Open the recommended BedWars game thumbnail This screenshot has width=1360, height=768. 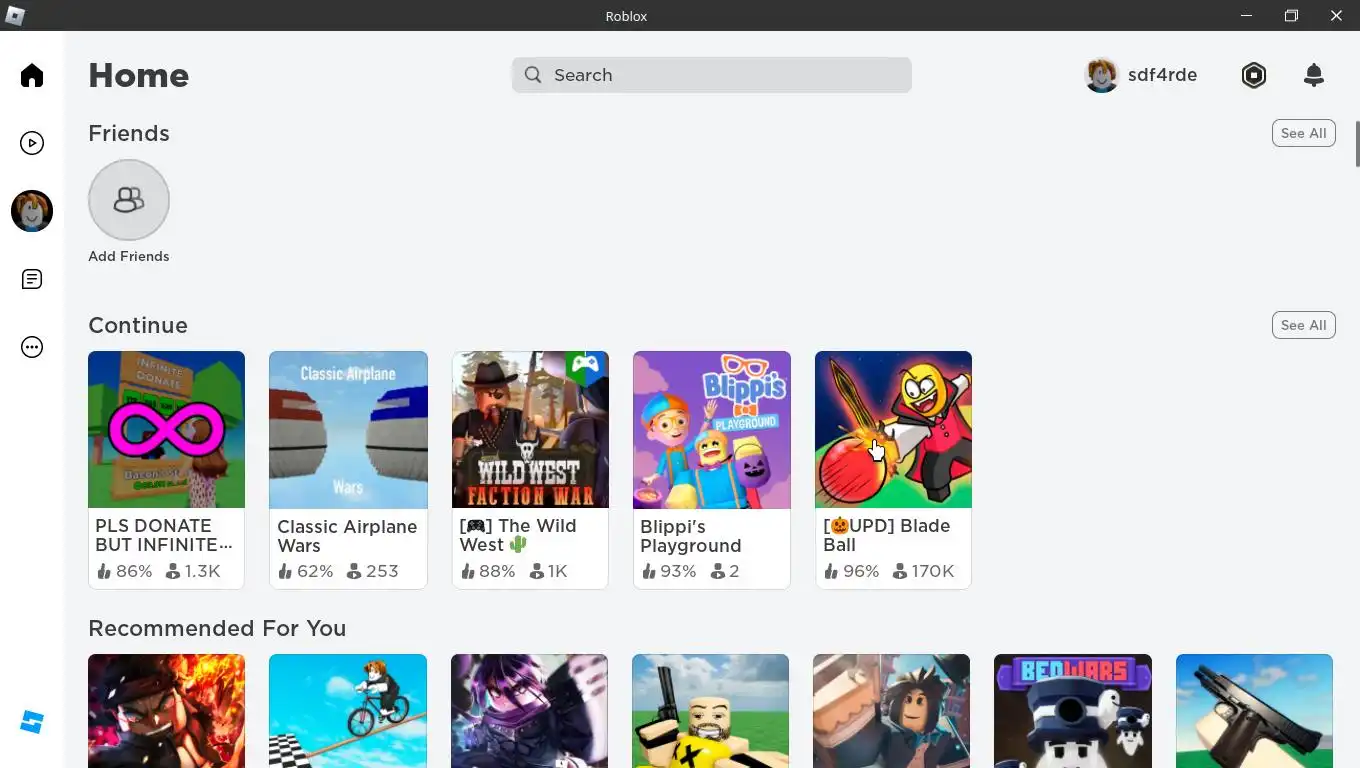(1073, 711)
